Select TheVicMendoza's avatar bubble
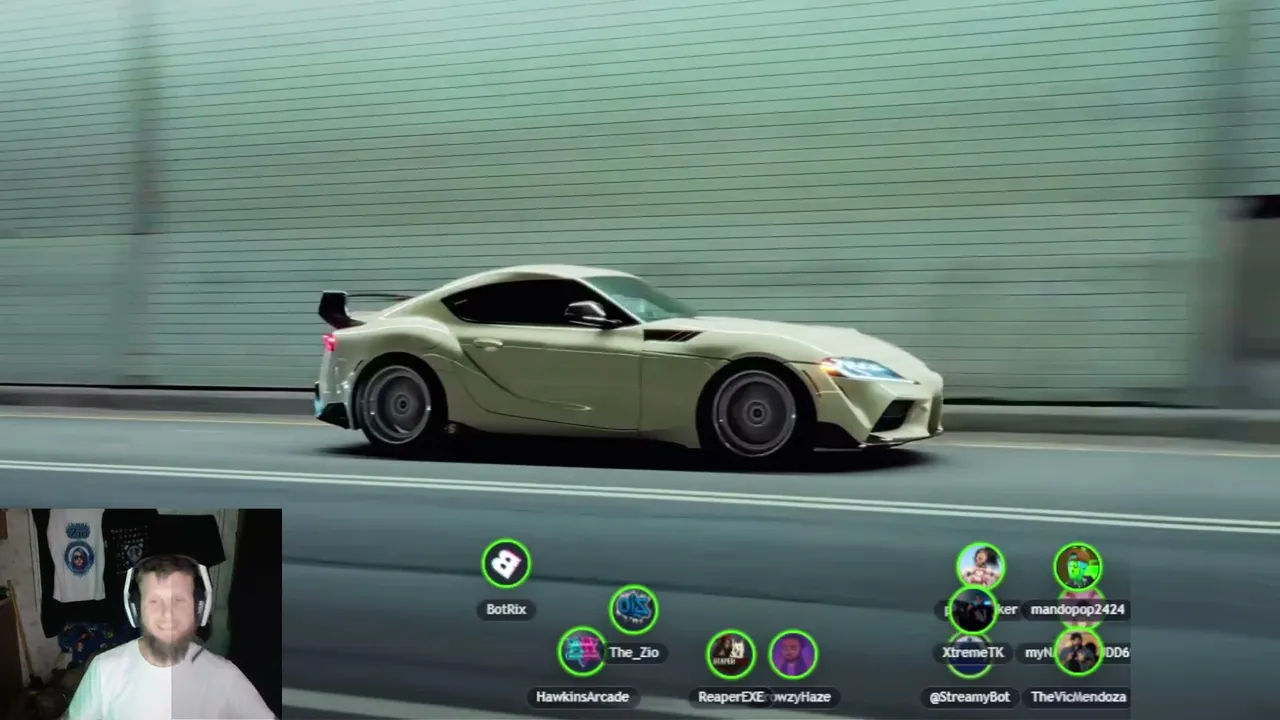Screen dimensions: 1280x720 tap(1078, 652)
